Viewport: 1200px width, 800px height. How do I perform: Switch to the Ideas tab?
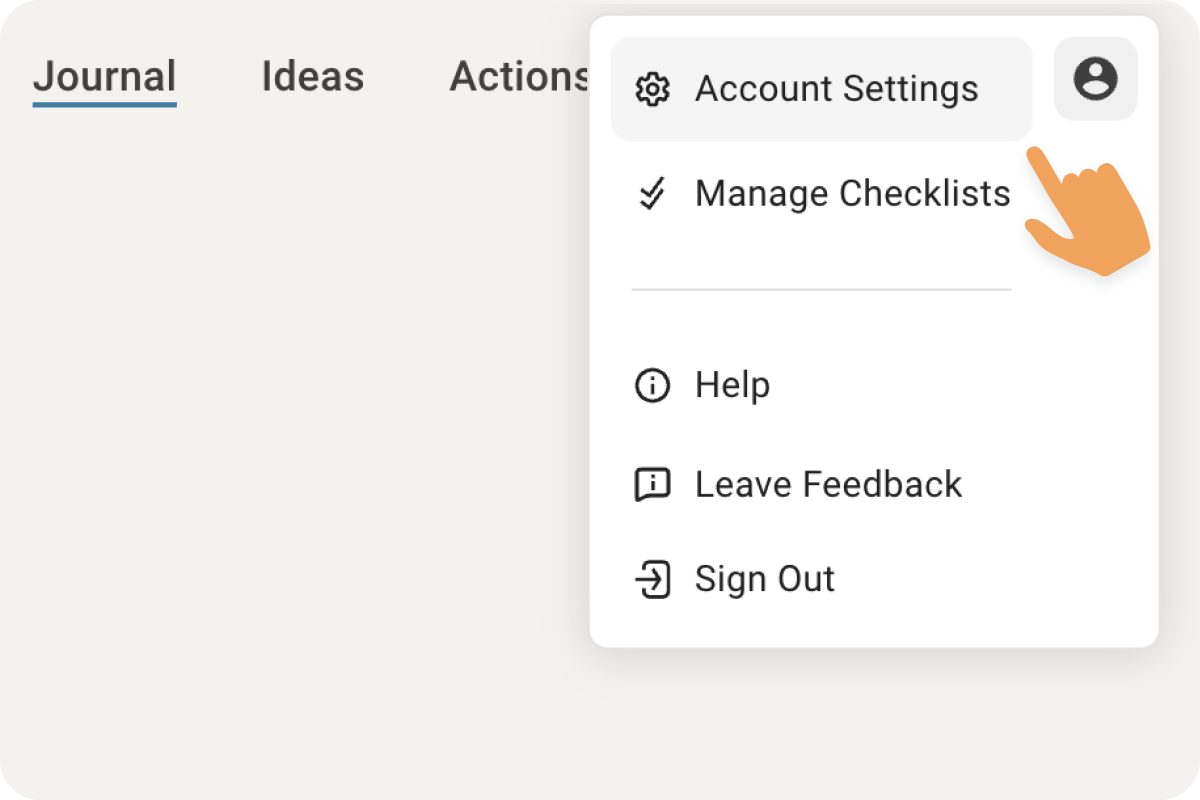click(313, 77)
